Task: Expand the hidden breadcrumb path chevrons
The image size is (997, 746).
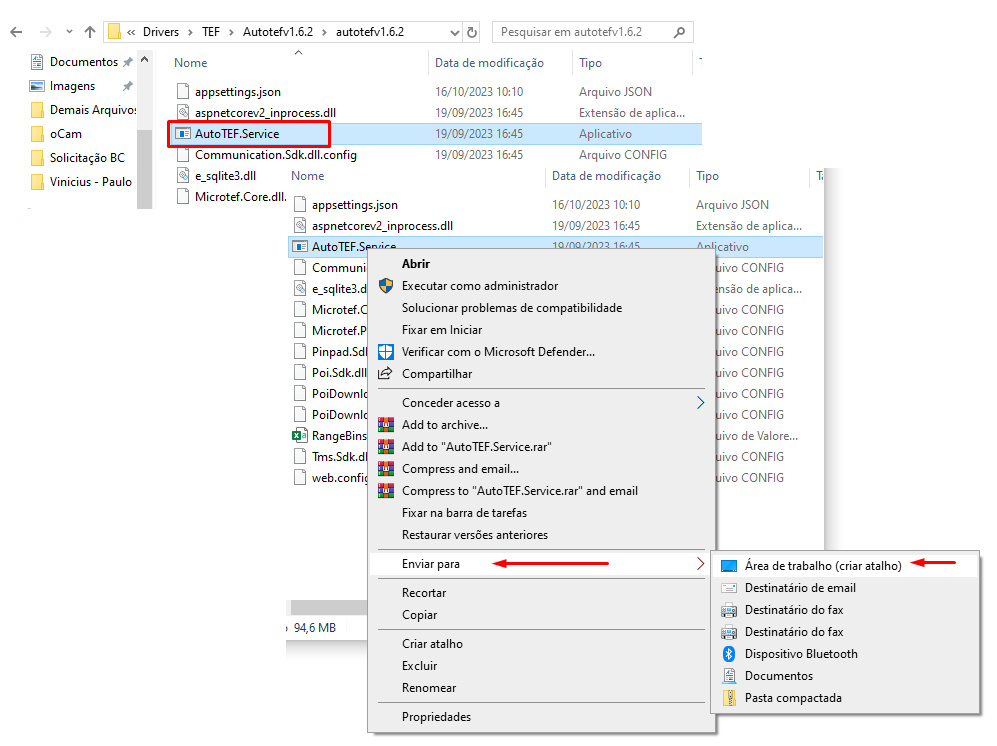Action: coord(131,32)
